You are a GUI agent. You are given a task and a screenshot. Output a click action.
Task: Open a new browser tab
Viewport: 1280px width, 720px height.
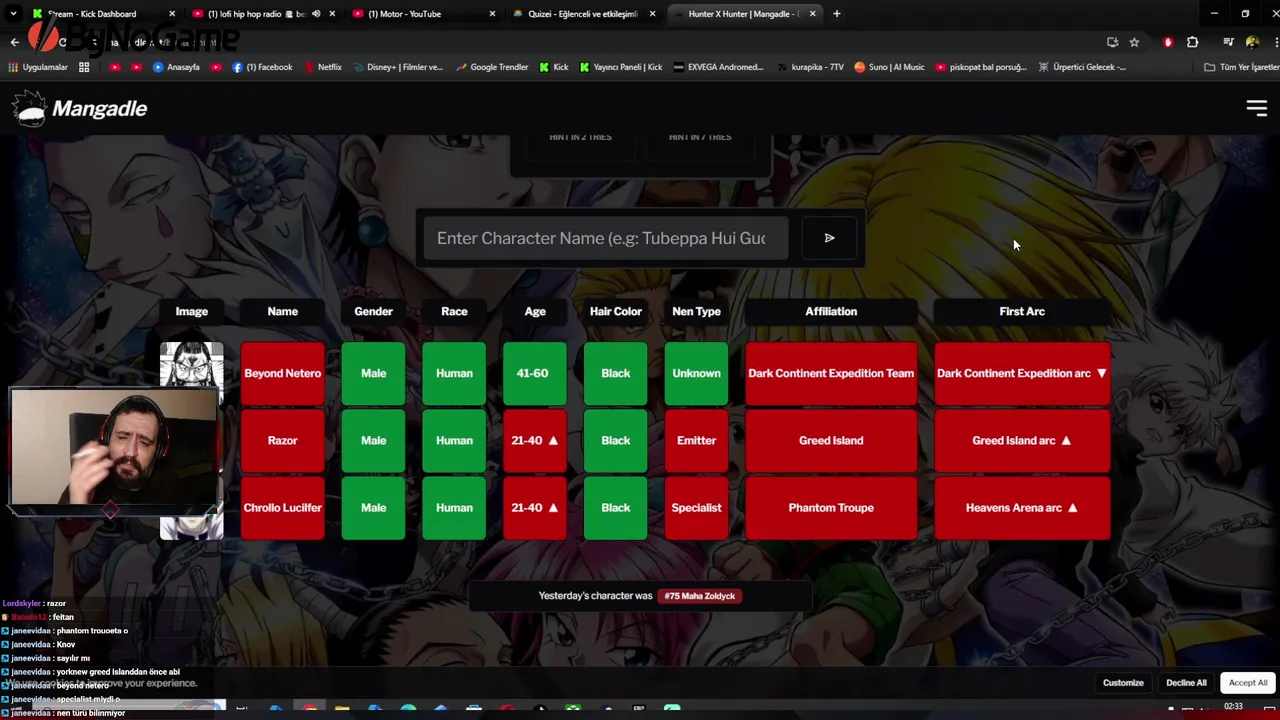pyautogui.click(x=836, y=14)
